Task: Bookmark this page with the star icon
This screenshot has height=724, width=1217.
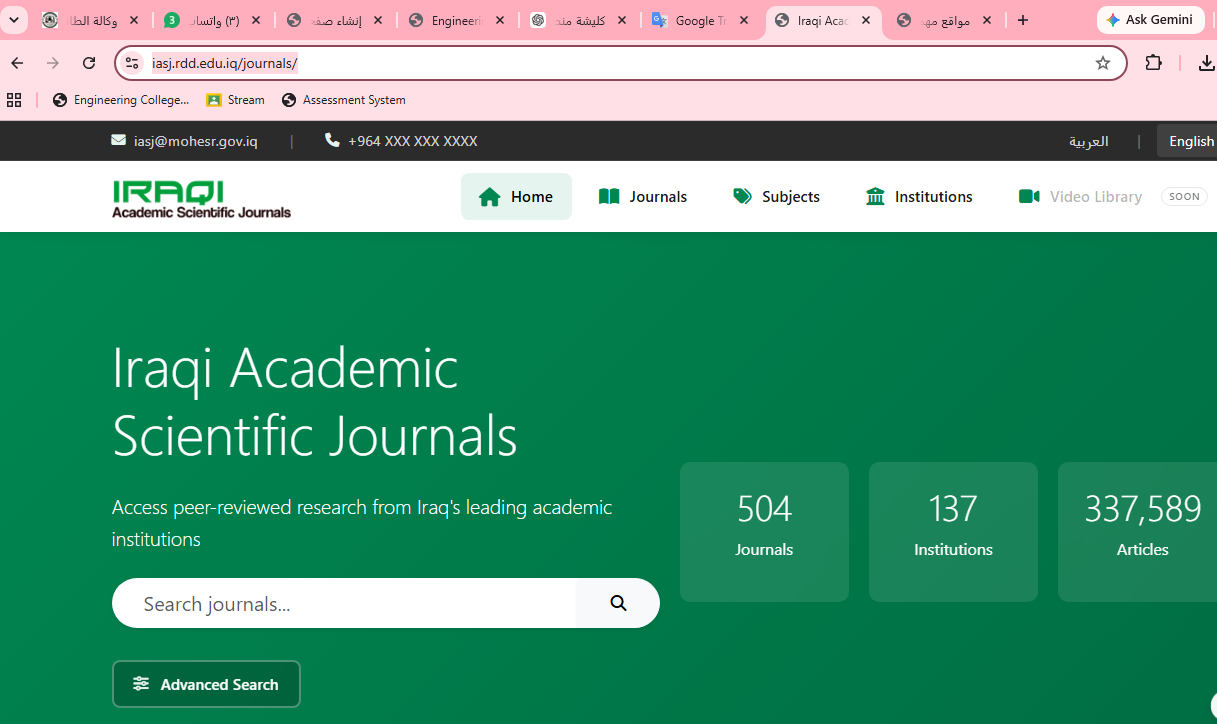Action: (x=1103, y=63)
